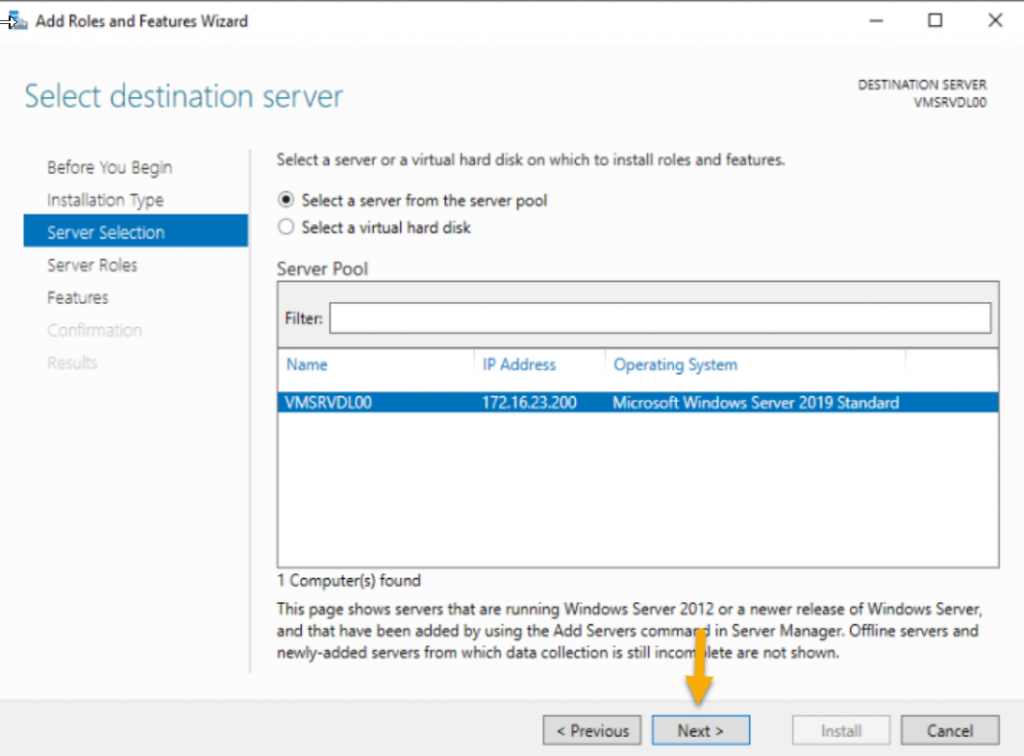
Task: Sort servers by the Name column
Action: [306, 364]
